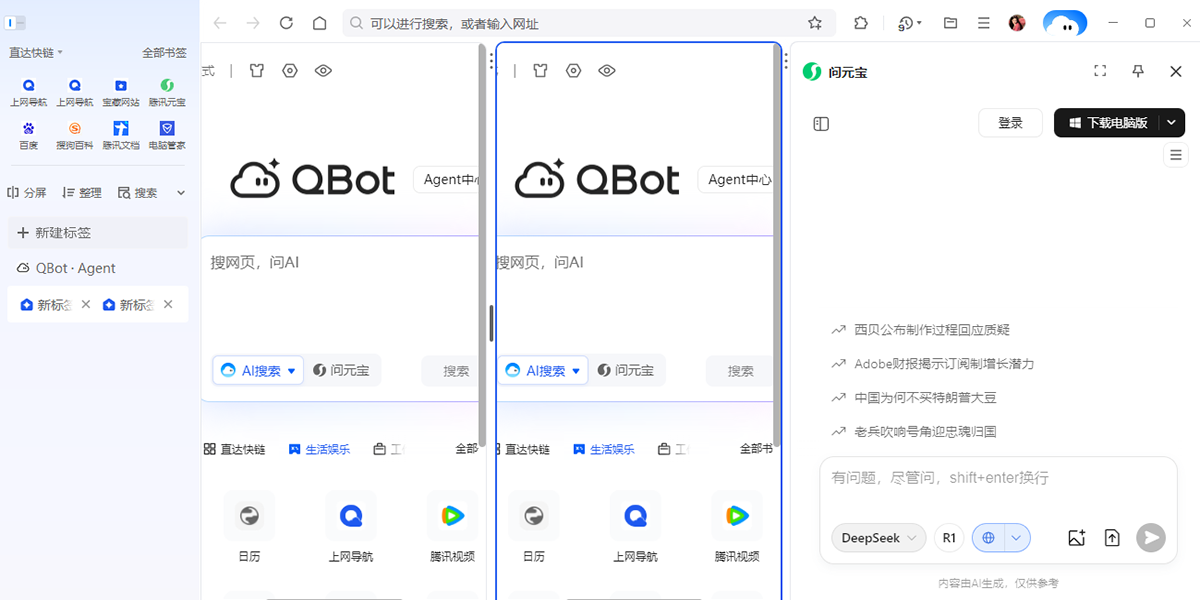Click the left pane vertical scrollbar
This screenshot has width=1200, height=600.
483,245
